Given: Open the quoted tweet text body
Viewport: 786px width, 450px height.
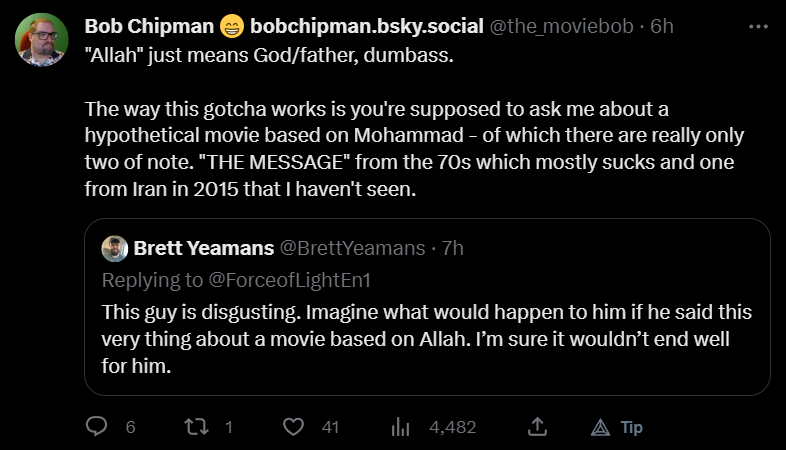Looking at the screenshot, I should tap(426, 338).
